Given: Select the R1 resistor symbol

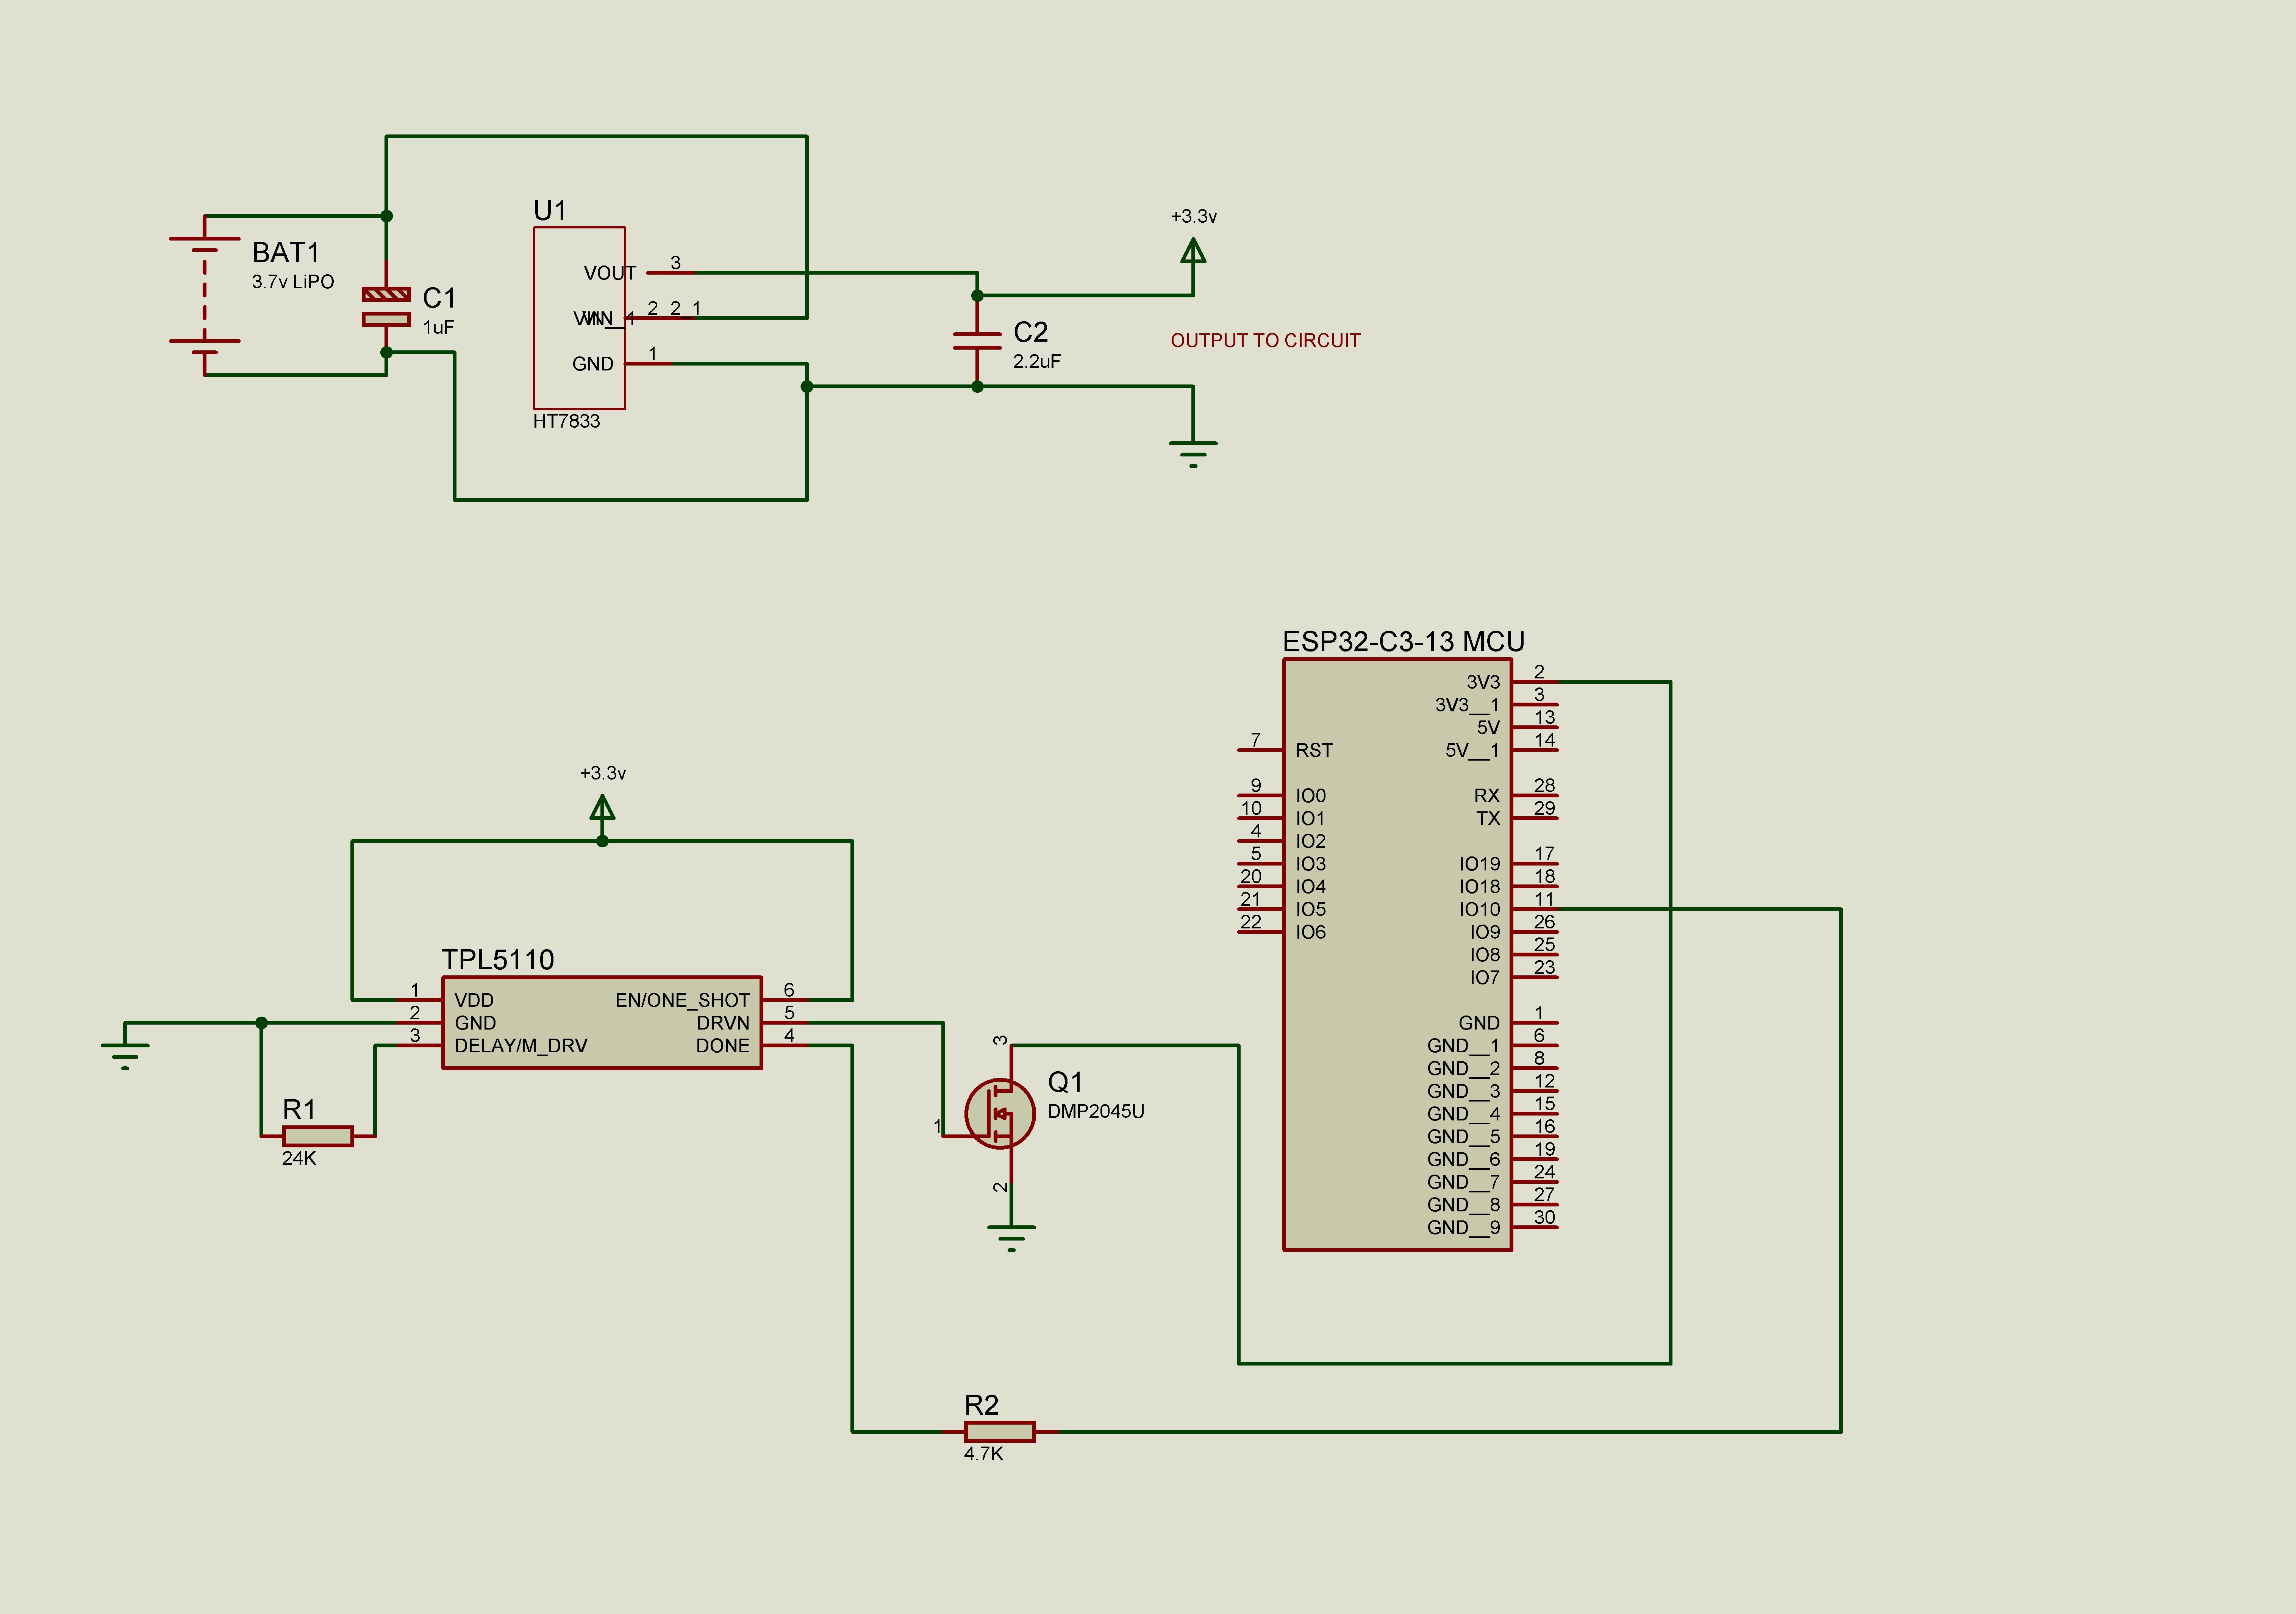Looking at the screenshot, I should coord(318,1136).
